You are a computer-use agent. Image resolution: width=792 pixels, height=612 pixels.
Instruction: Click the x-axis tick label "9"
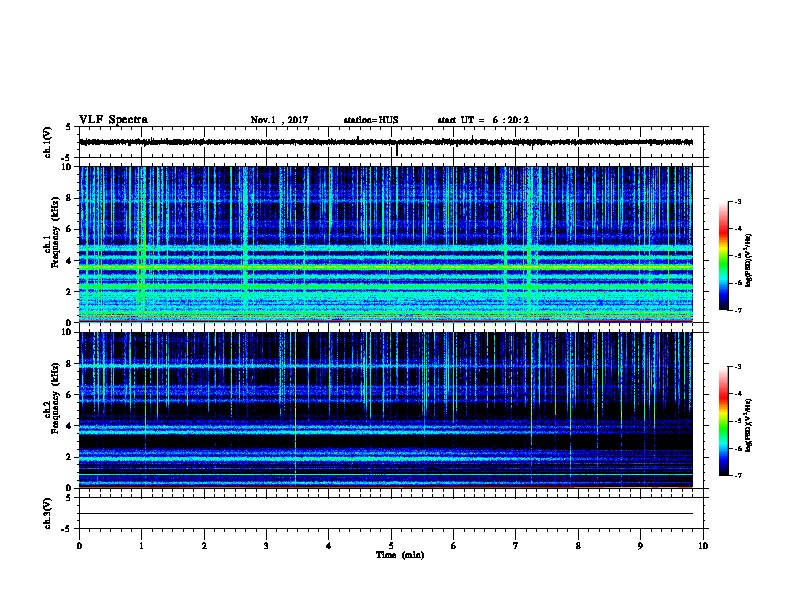pyautogui.click(x=640, y=546)
